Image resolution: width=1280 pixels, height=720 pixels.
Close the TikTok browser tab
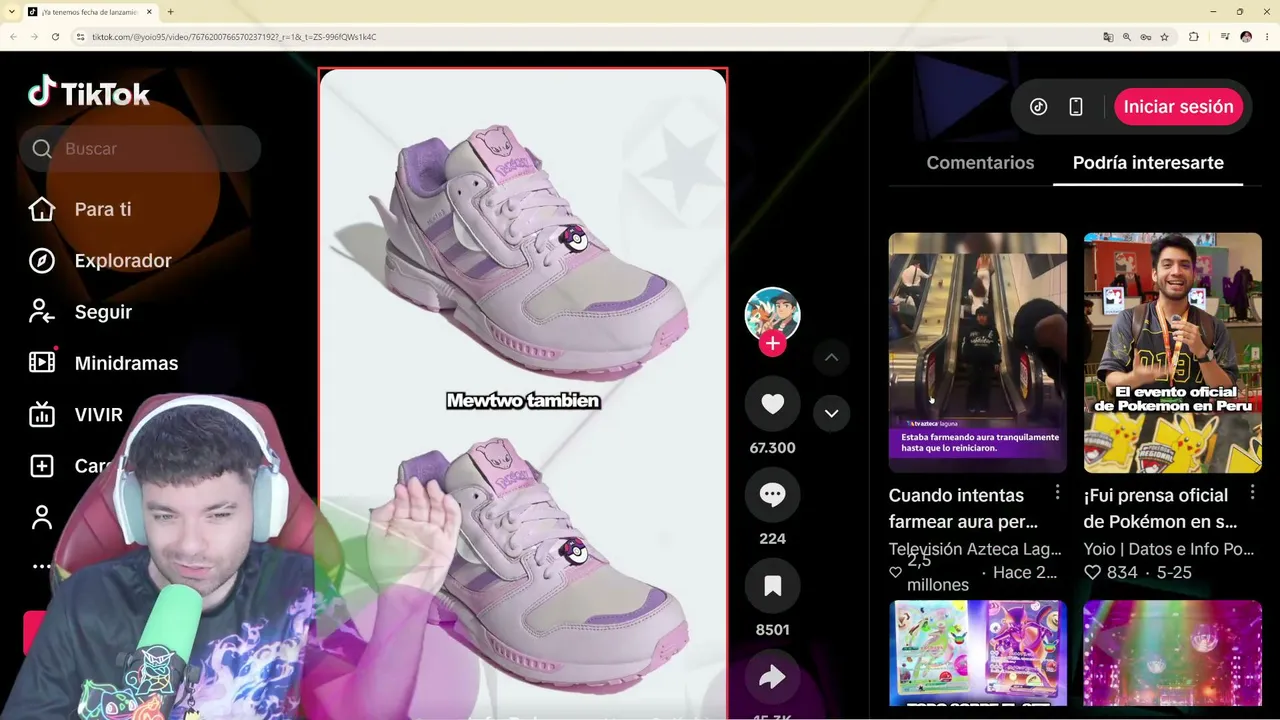149,12
